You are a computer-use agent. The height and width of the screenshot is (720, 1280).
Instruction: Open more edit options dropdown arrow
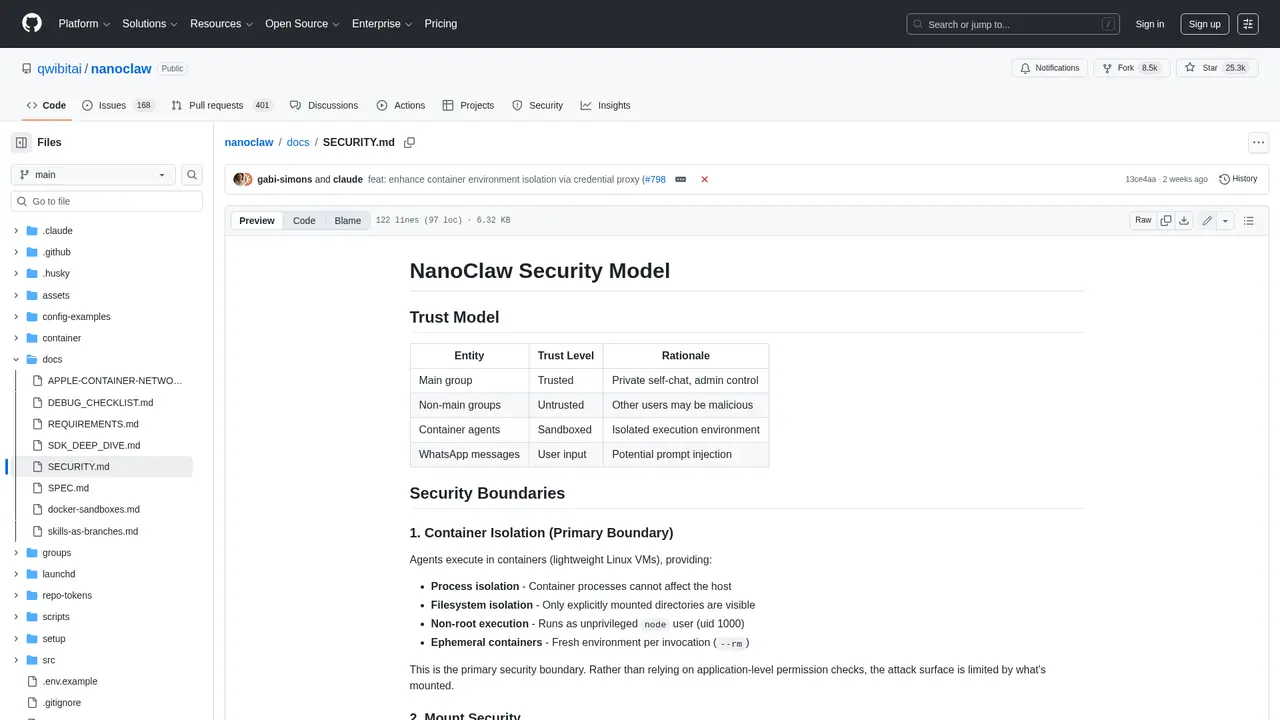click(x=1225, y=221)
